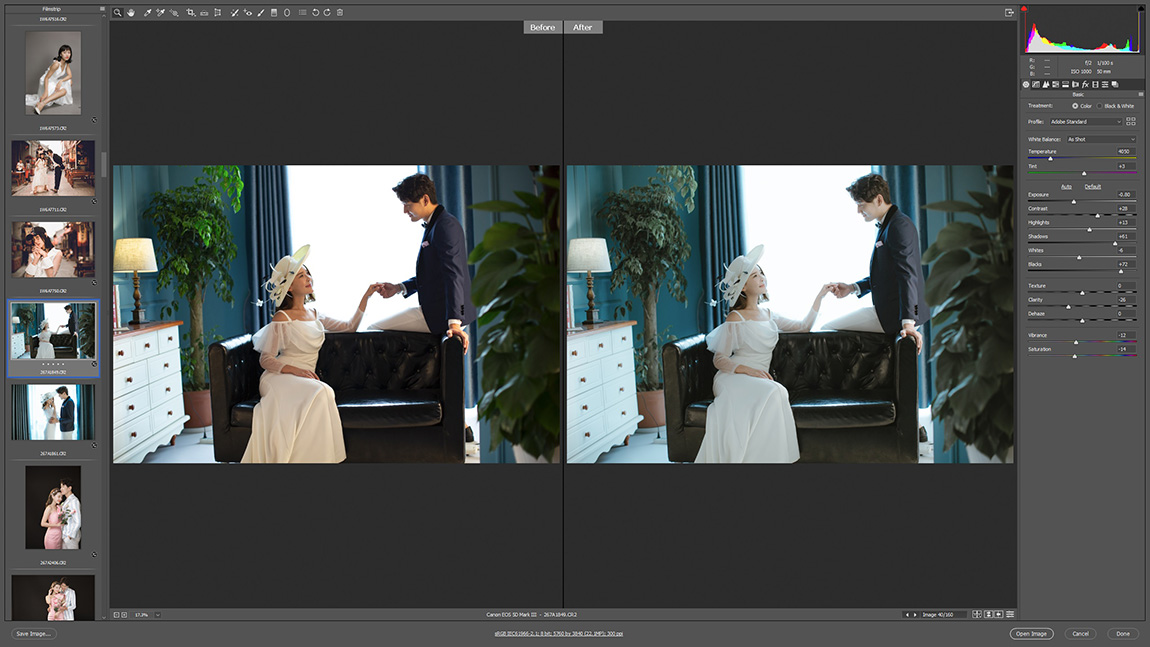Select the Zoom tool in the toolbar
Screen dimensions: 1150x647
(x=117, y=12)
